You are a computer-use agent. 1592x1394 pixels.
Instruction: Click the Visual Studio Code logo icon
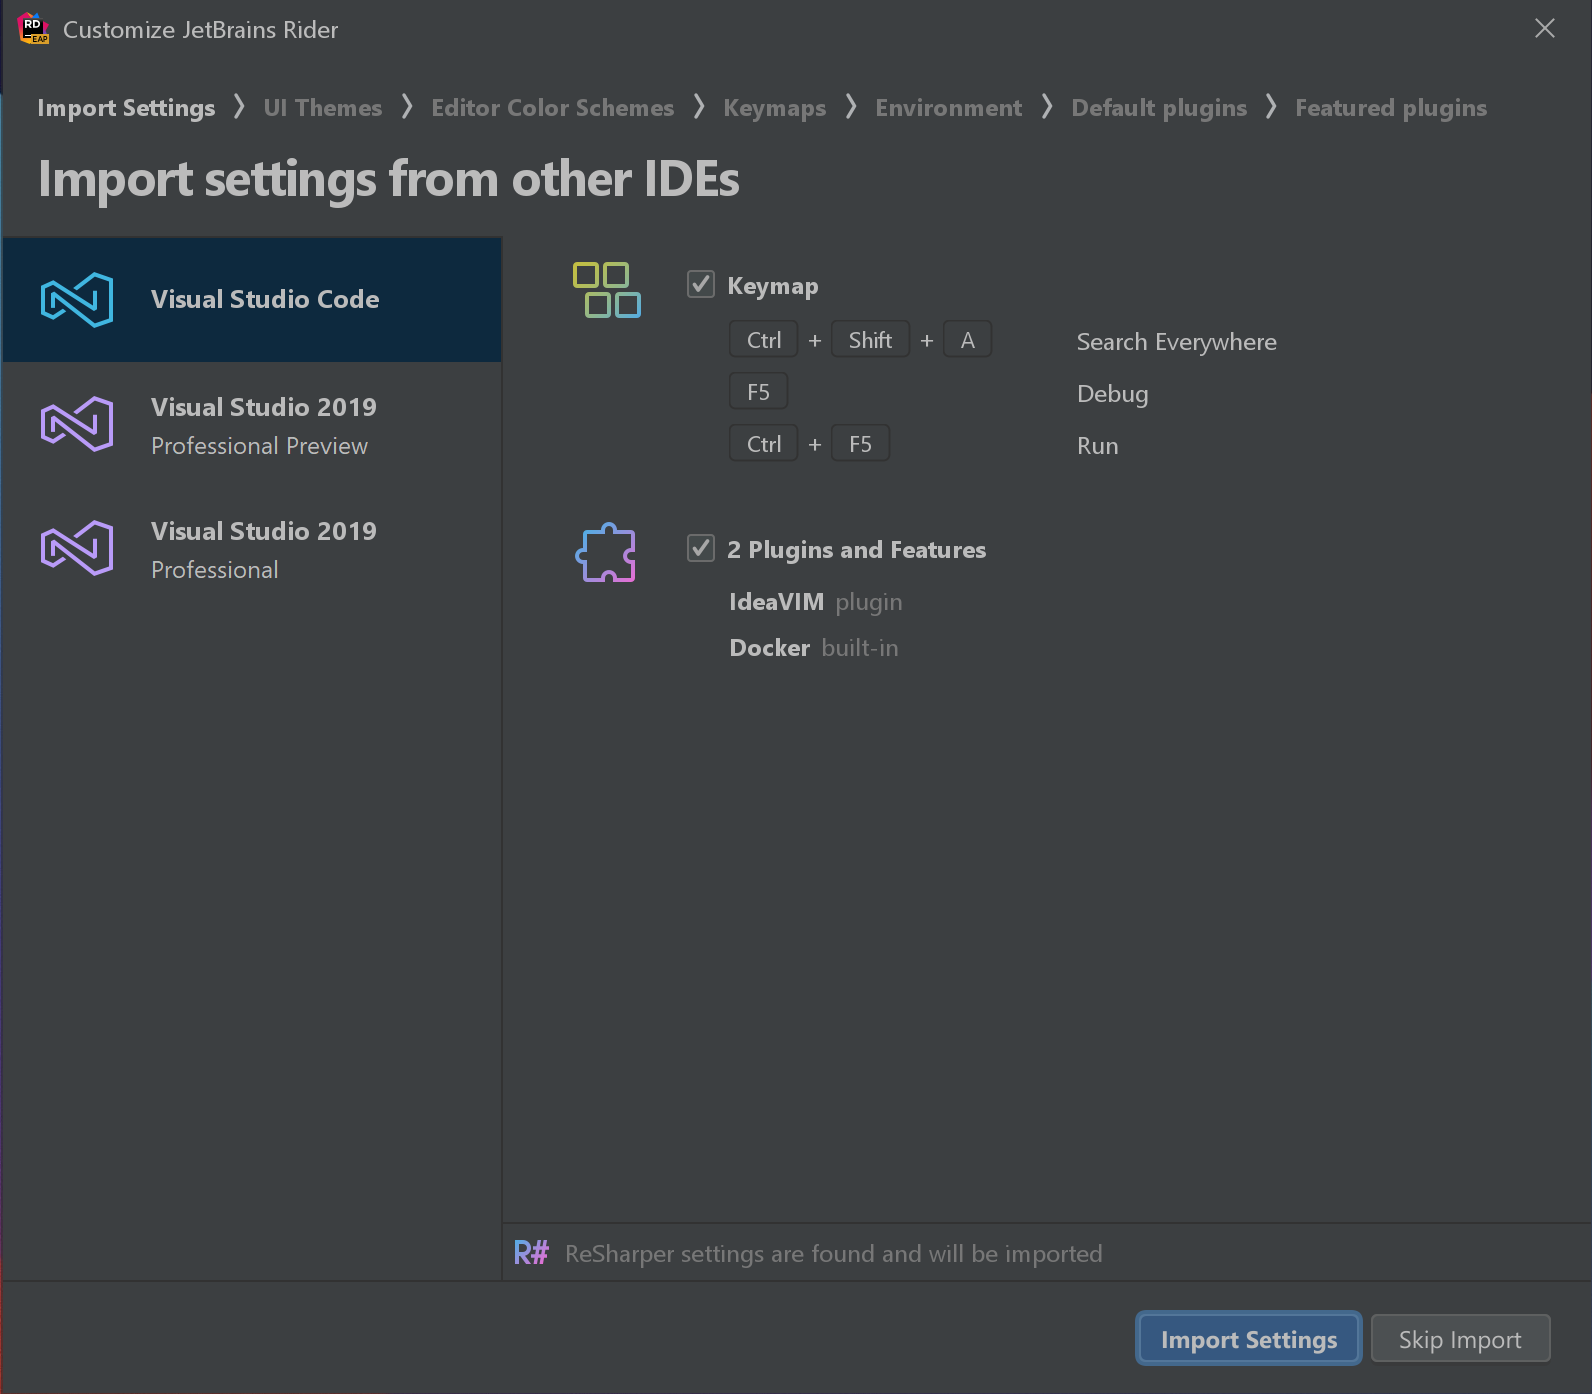(77, 300)
